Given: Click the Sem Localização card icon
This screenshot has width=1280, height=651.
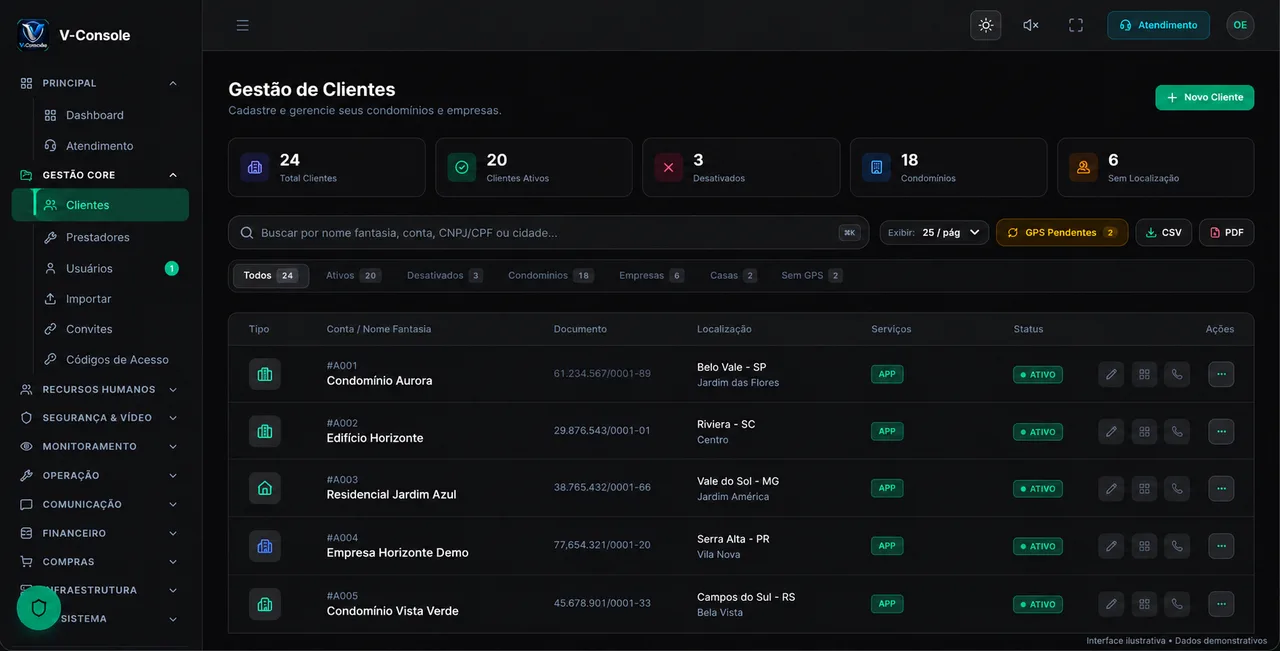Looking at the screenshot, I should point(1083,167).
